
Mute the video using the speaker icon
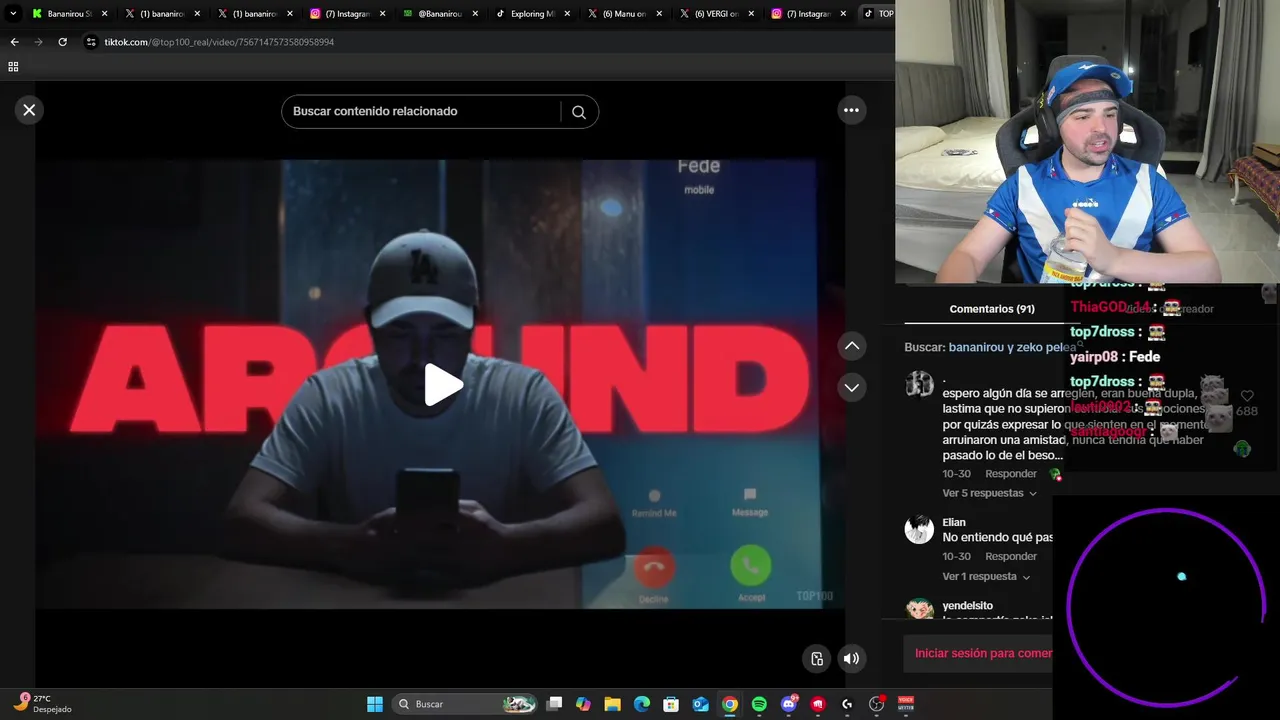(851, 658)
